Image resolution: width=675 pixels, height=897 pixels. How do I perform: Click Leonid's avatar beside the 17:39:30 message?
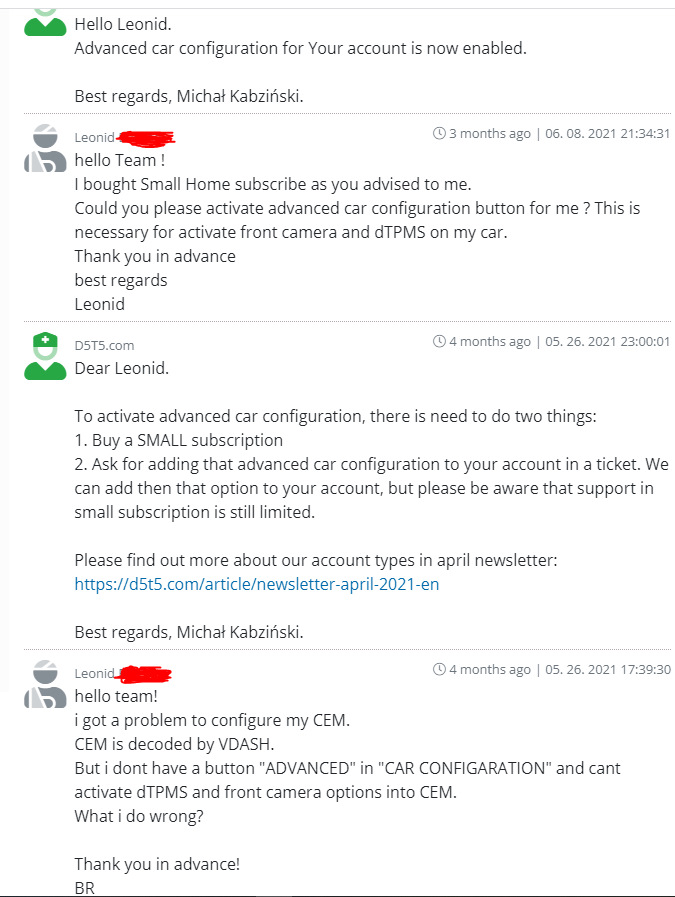pos(45,685)
